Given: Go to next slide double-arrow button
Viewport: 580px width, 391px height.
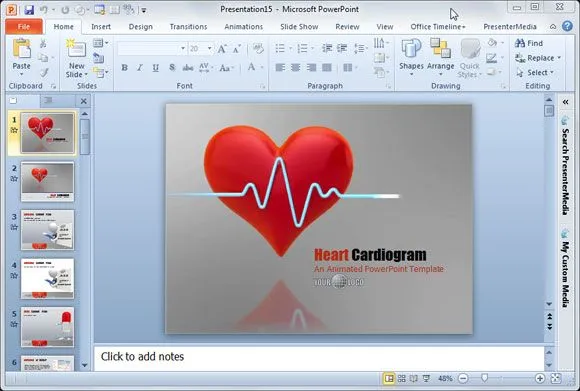Looking at the screenshot, I should click(x=550, y=326).
